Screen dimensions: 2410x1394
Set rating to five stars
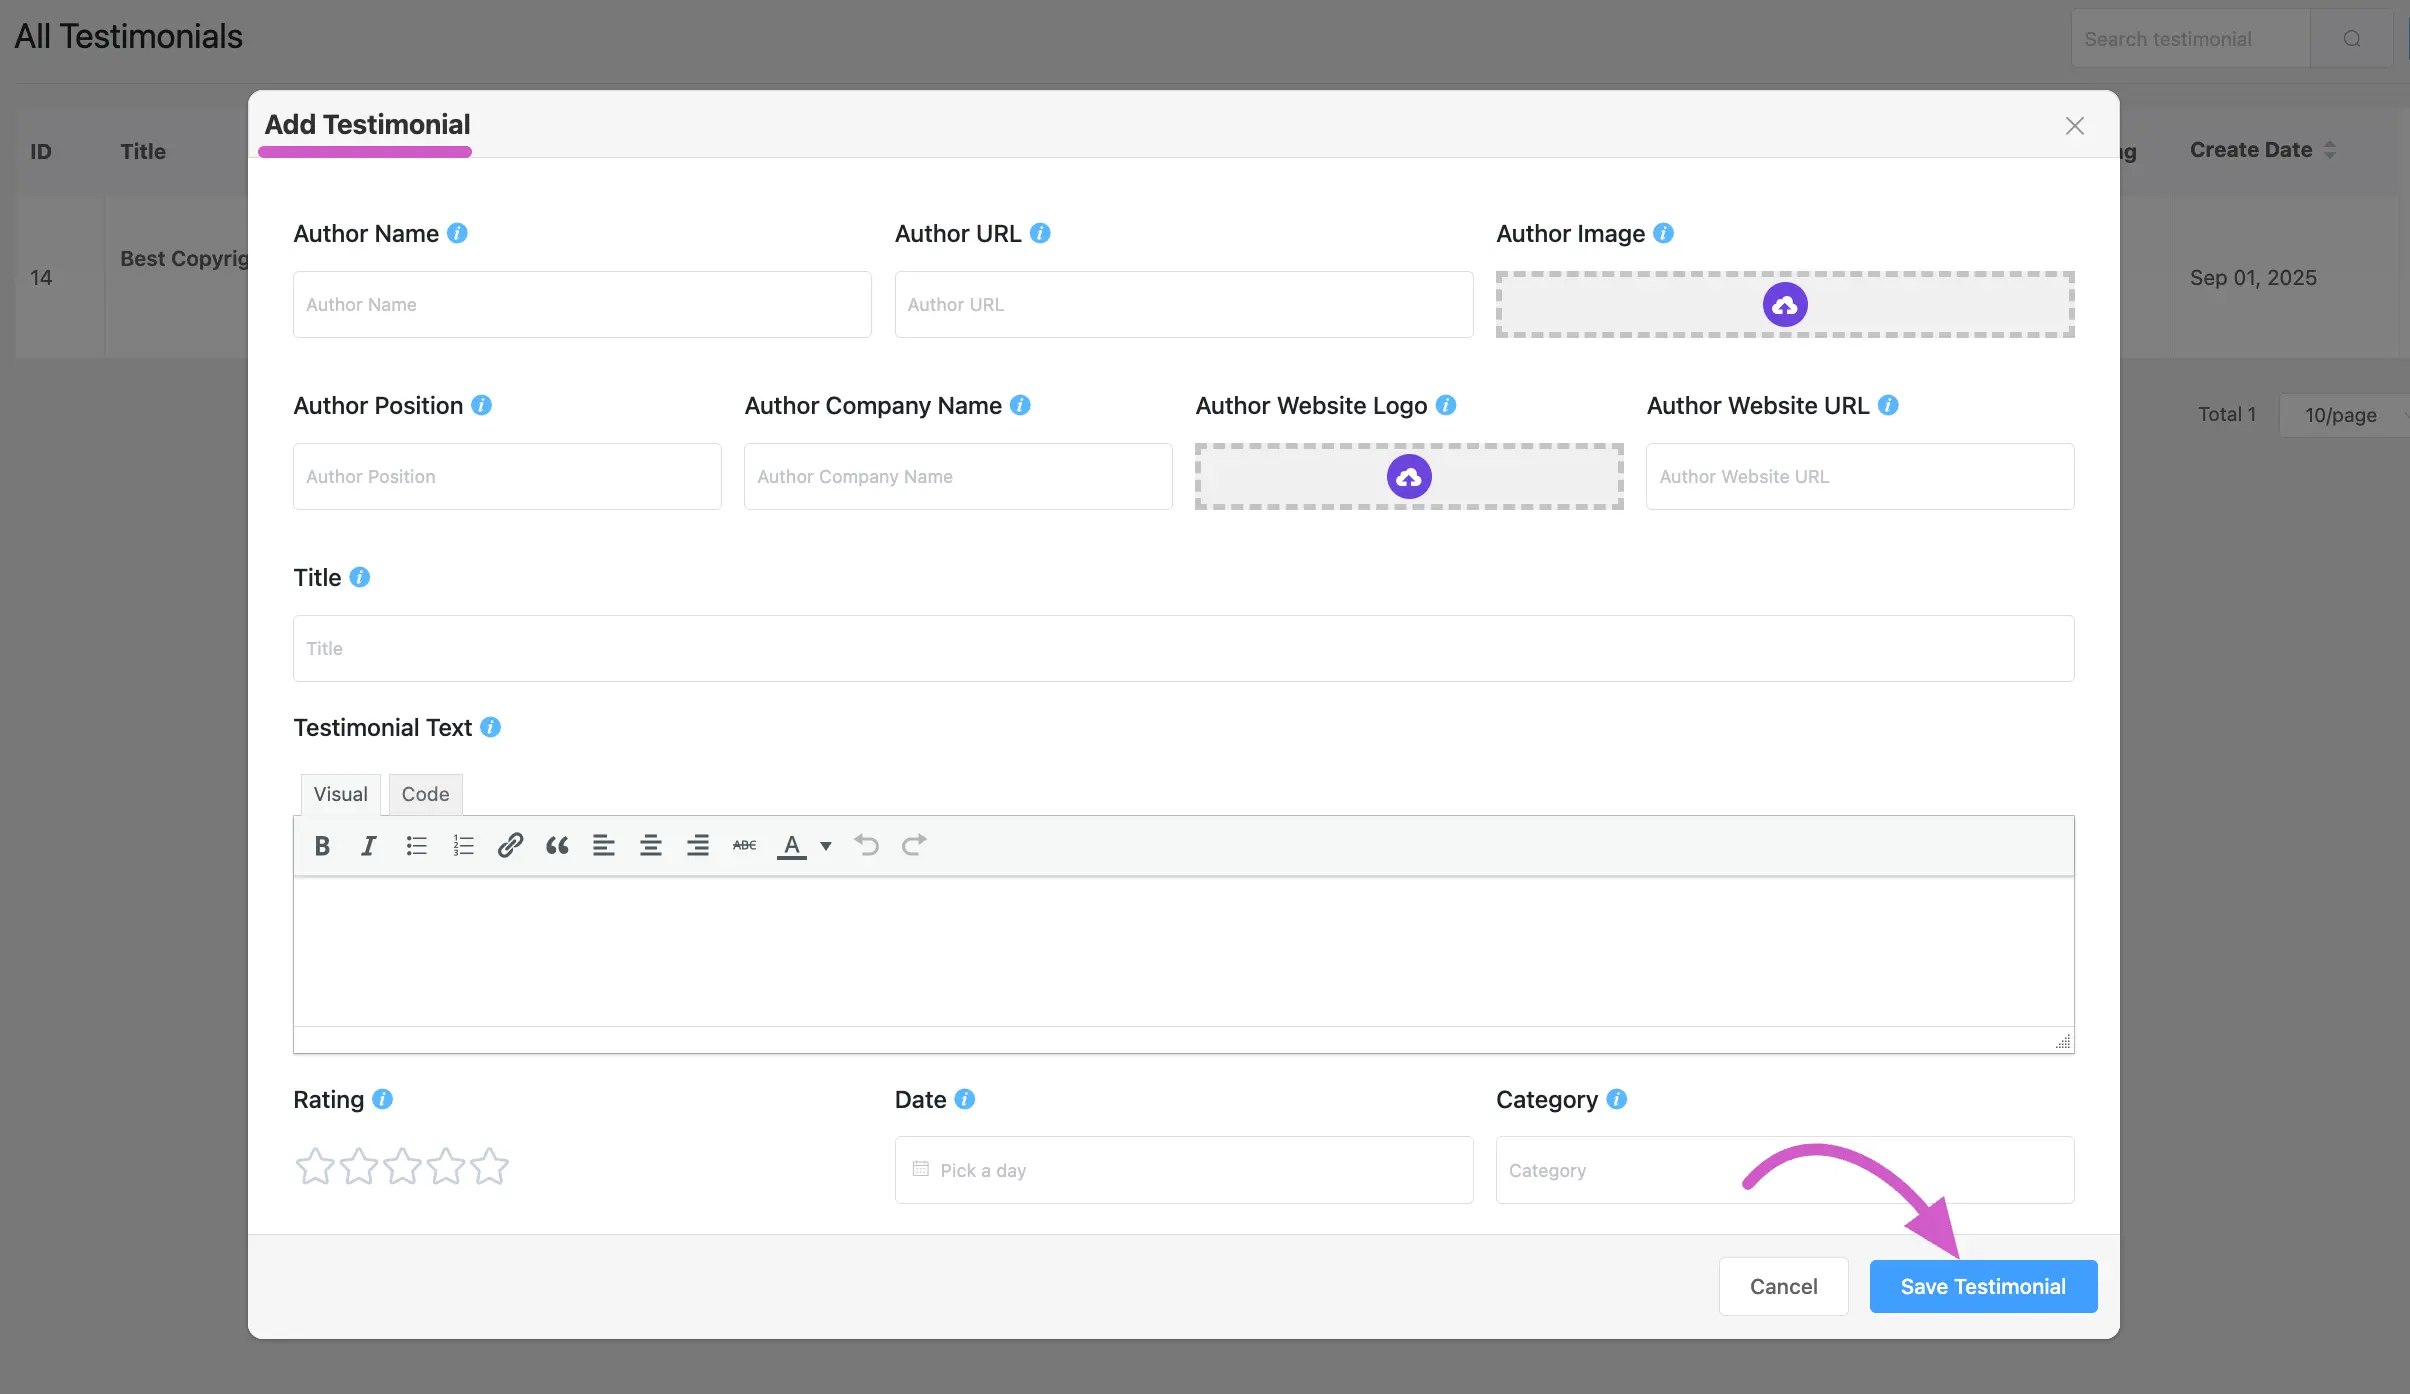point(490,1166)
